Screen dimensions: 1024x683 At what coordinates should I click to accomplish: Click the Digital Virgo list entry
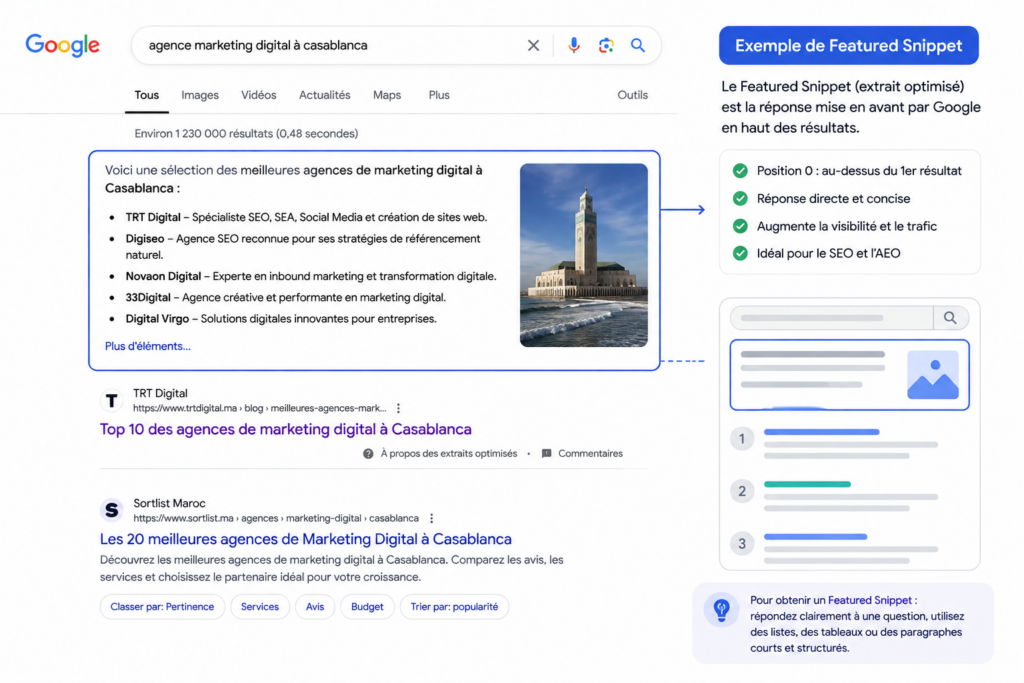pos(281,319)
